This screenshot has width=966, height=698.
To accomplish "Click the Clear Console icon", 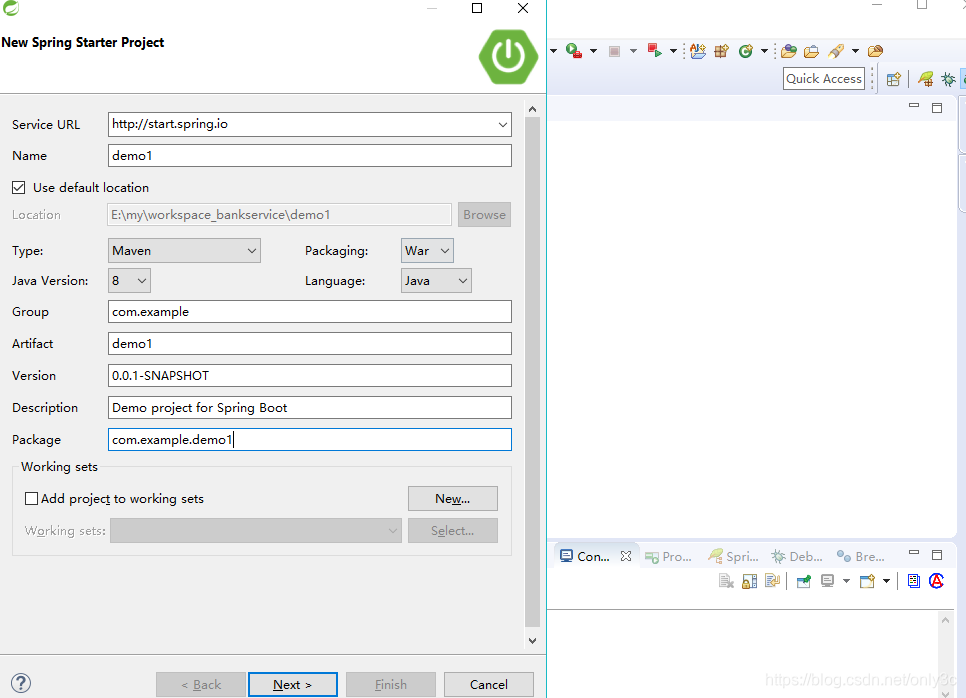I will [x=726, y=581].
